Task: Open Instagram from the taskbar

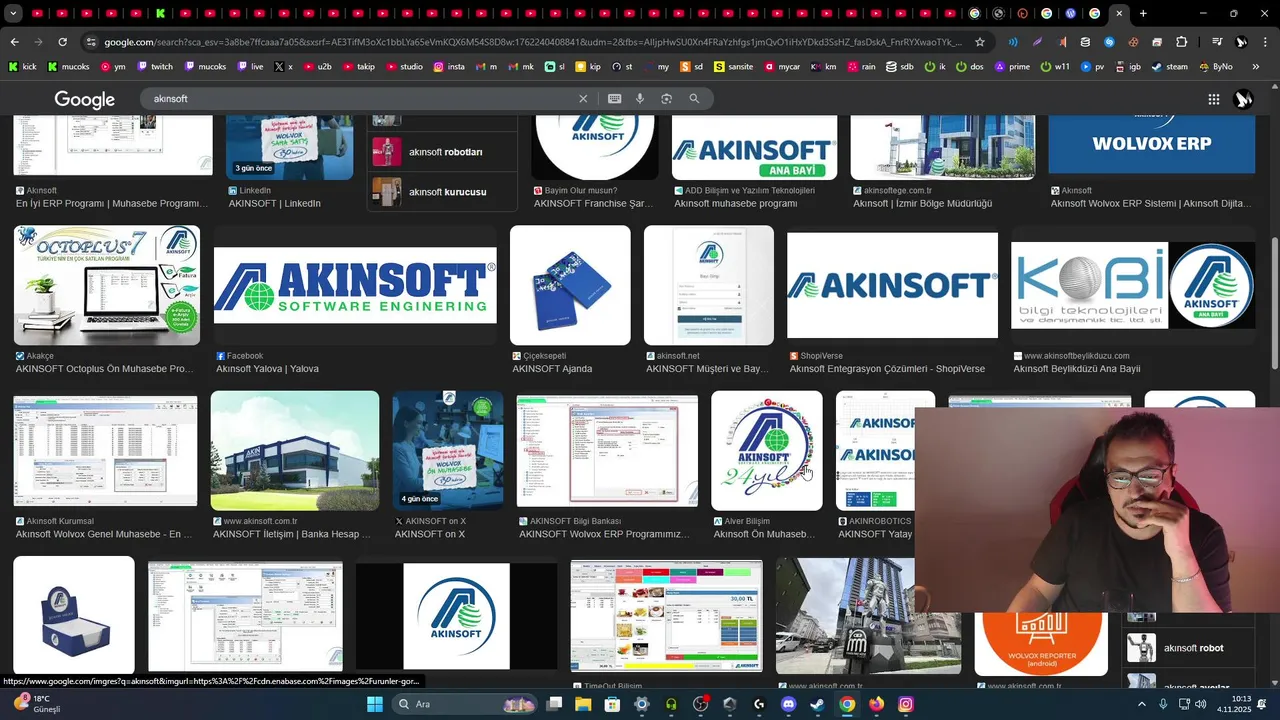Action: click(906, 704)
